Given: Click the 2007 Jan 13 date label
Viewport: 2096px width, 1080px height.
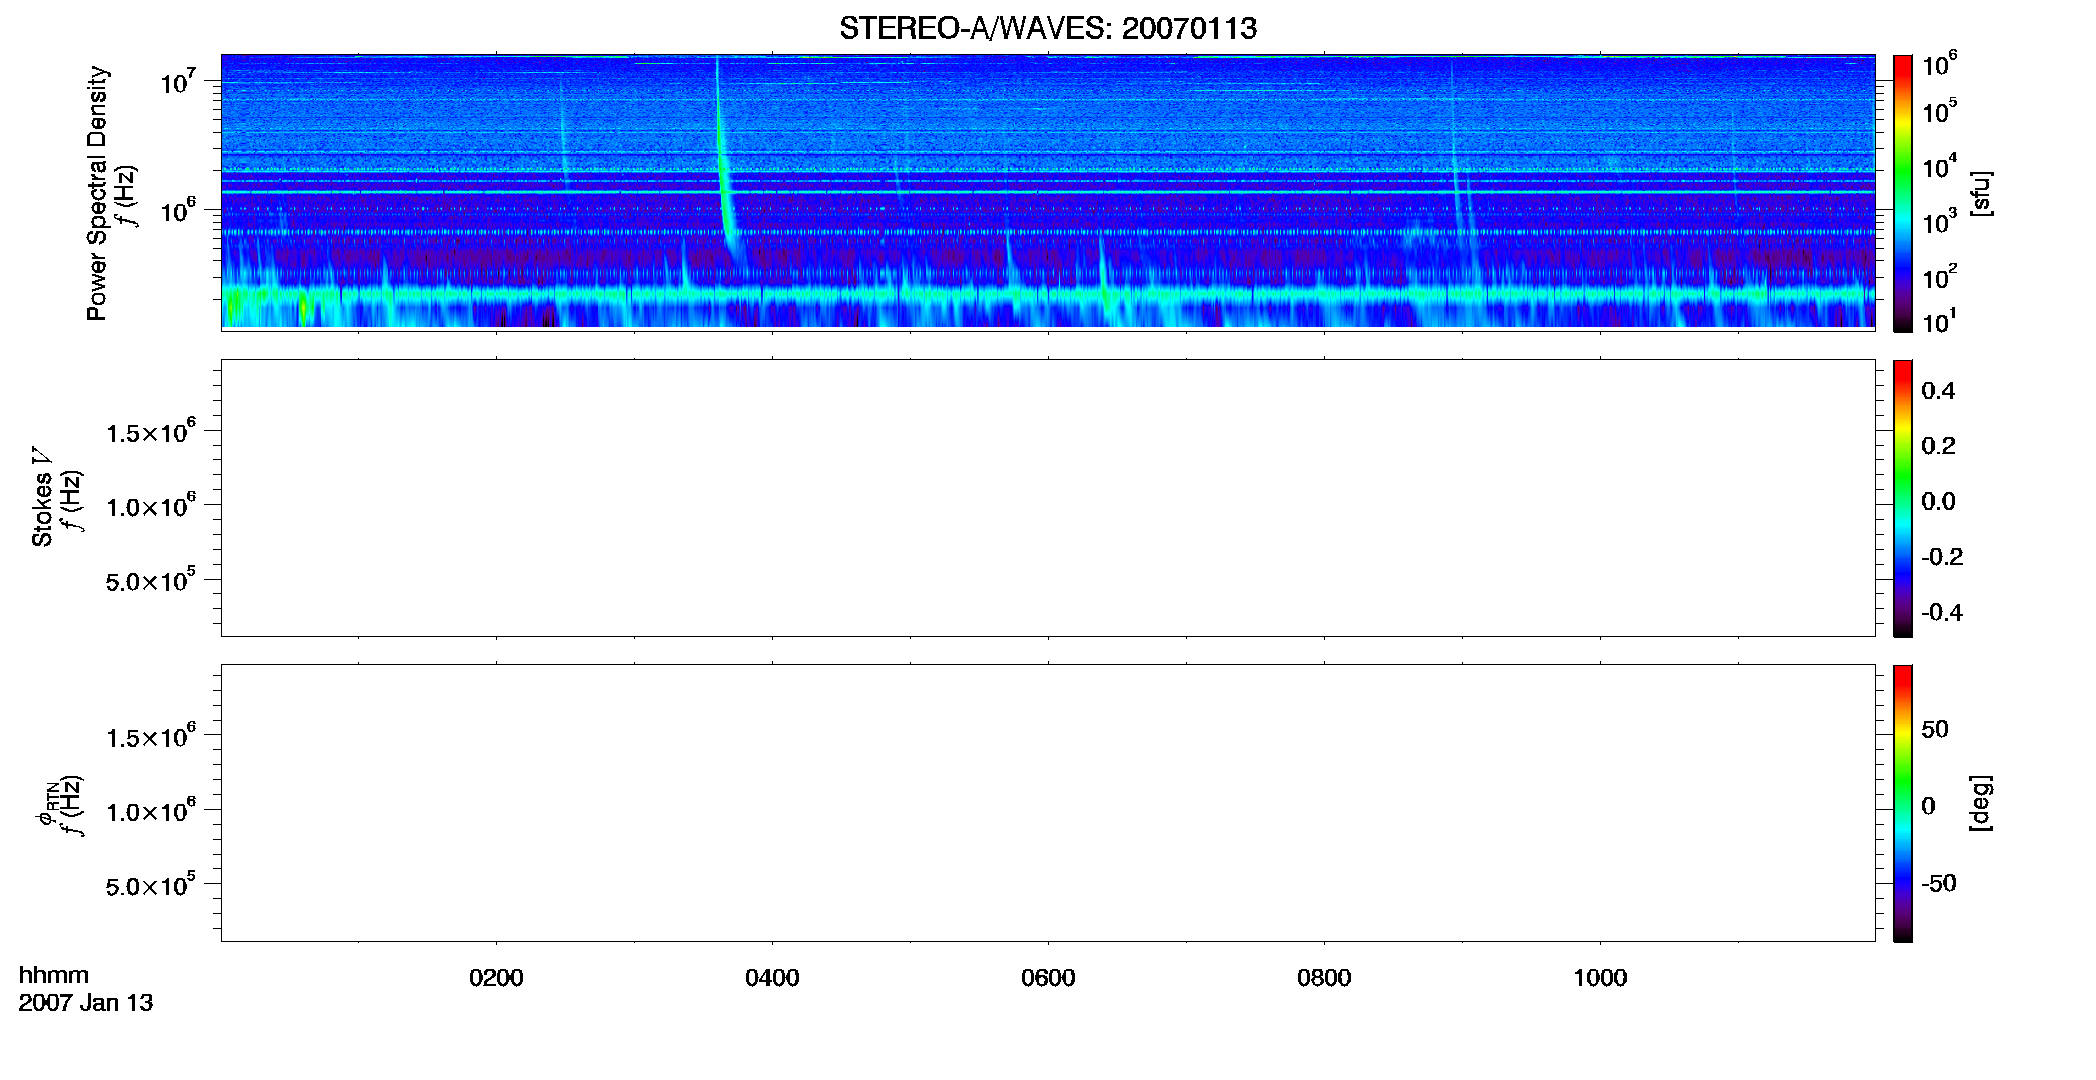Looking at the screenshot, I should pos(86,1003).
